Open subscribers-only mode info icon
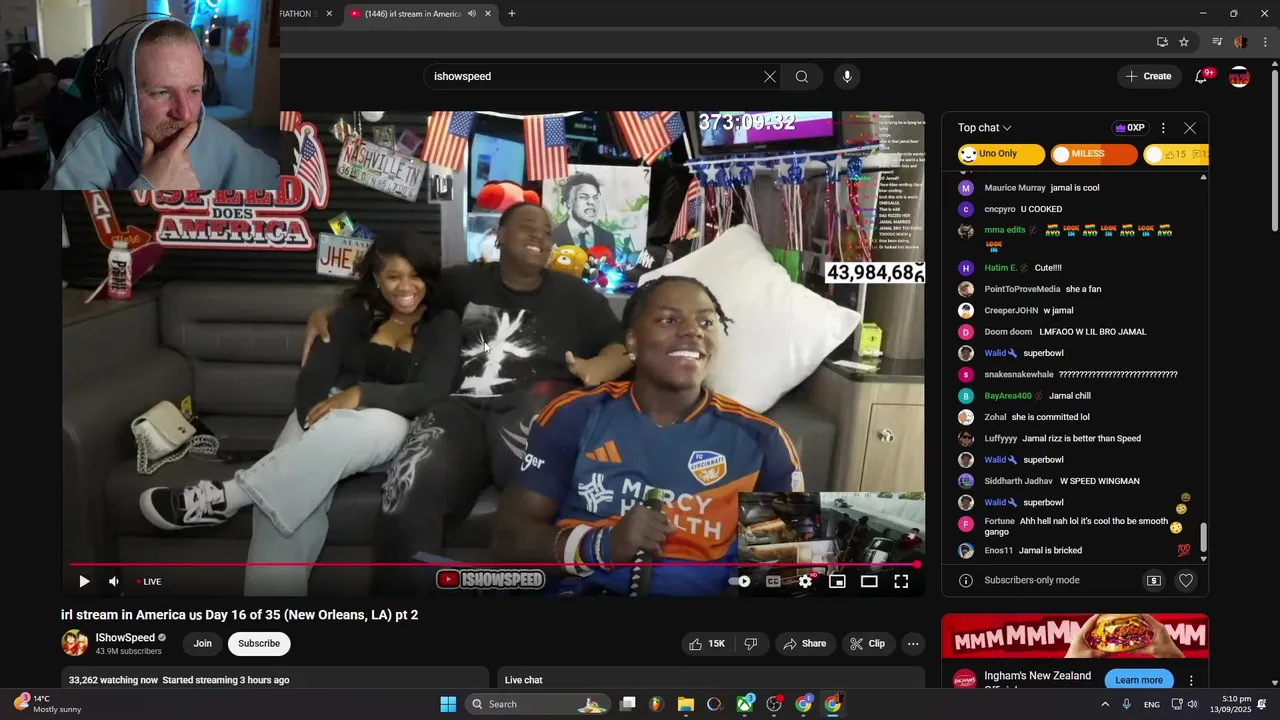This screenshot has width=1280, height=720. pos(966,580)
